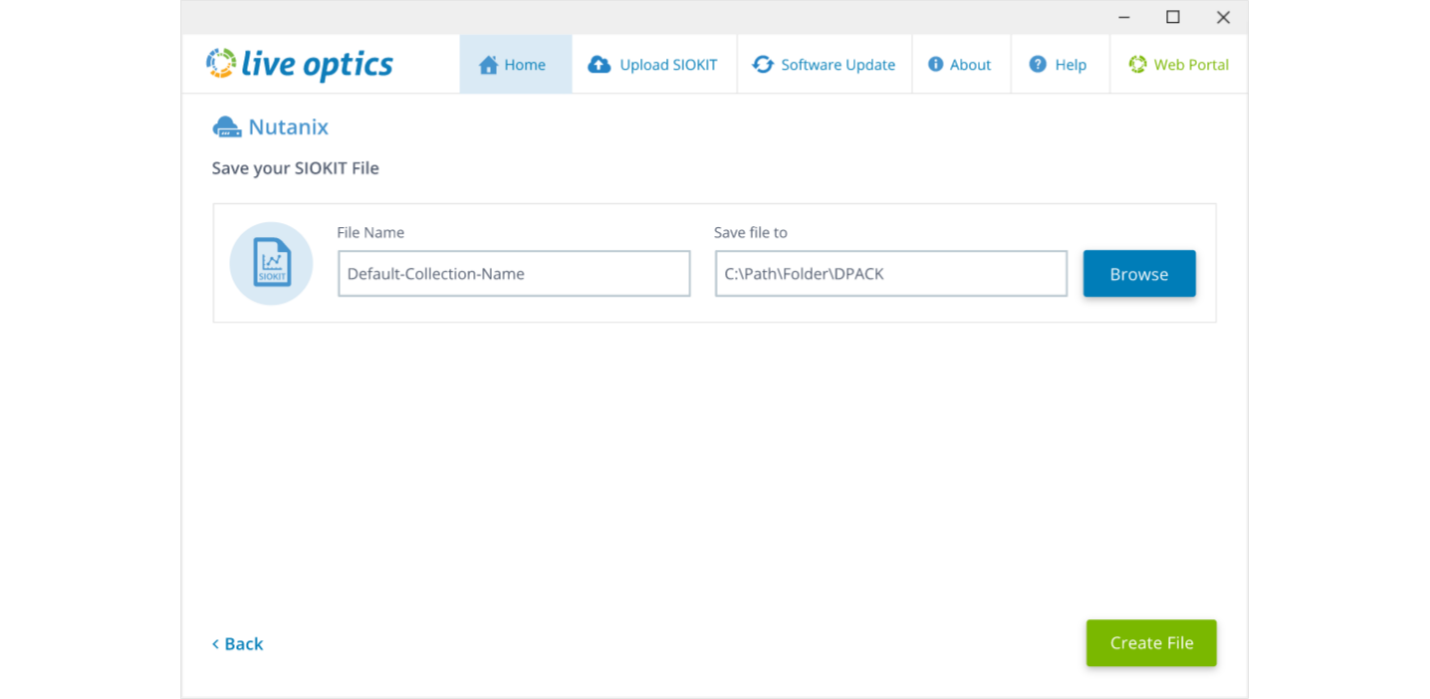Click the Nutanix cloud server icon

(x=227, y=127)
